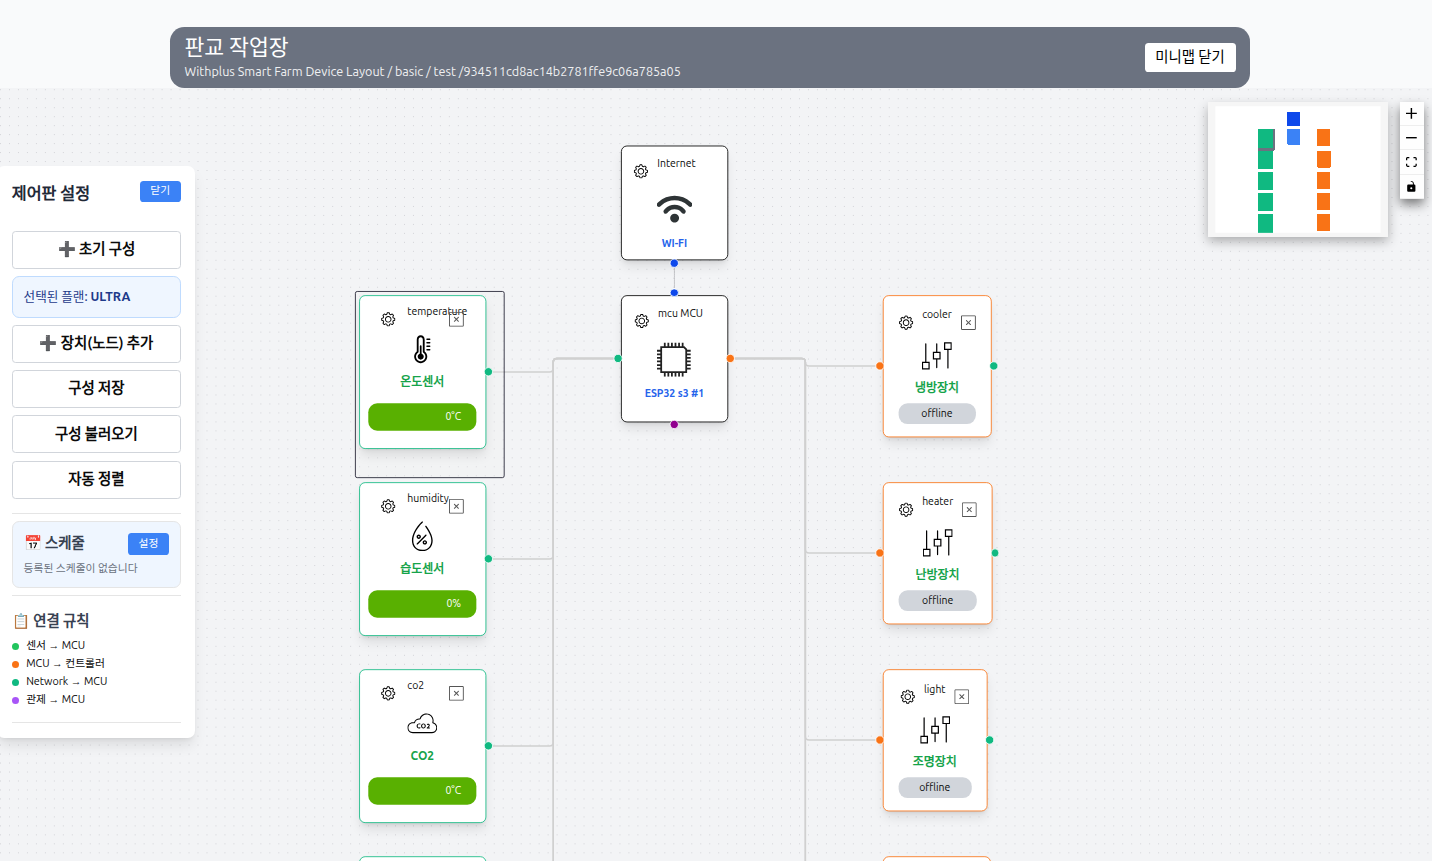This screenshot has height=861, width=1432.
Task: Toggle the canvas interactivity lock
Action: pos(1411,187)
